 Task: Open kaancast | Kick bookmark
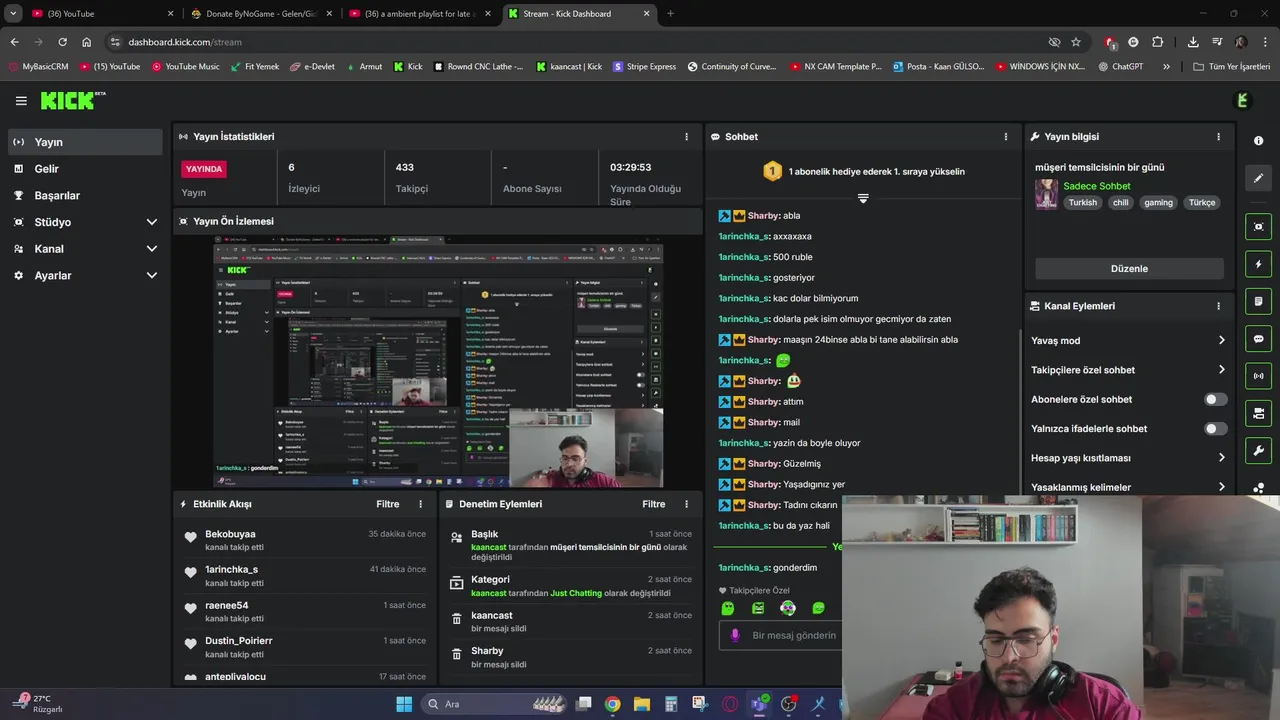tap(569, 66)
